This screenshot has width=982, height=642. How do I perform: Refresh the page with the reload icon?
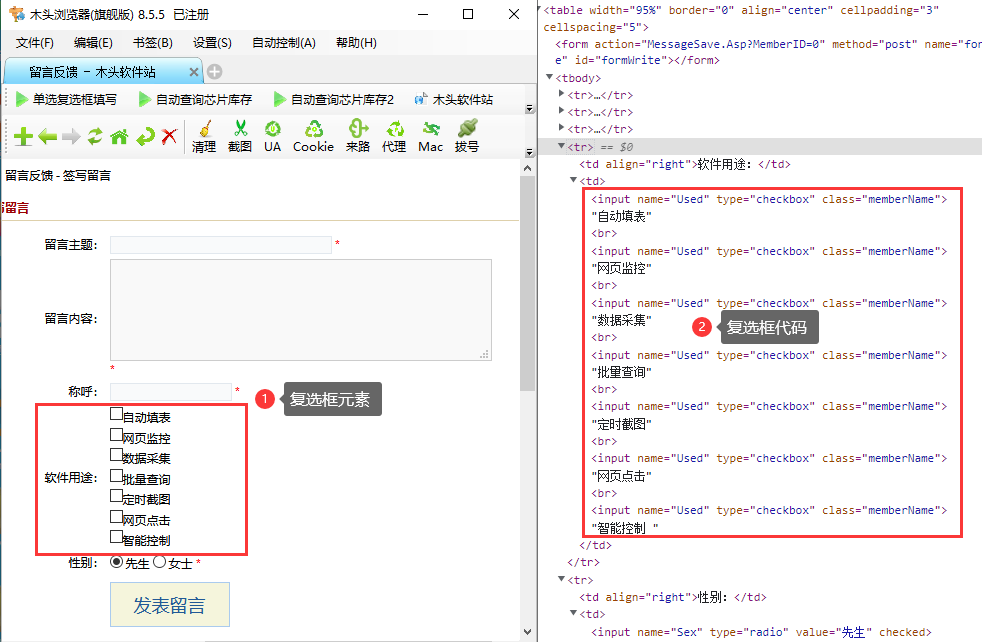(x=94, y=136)
